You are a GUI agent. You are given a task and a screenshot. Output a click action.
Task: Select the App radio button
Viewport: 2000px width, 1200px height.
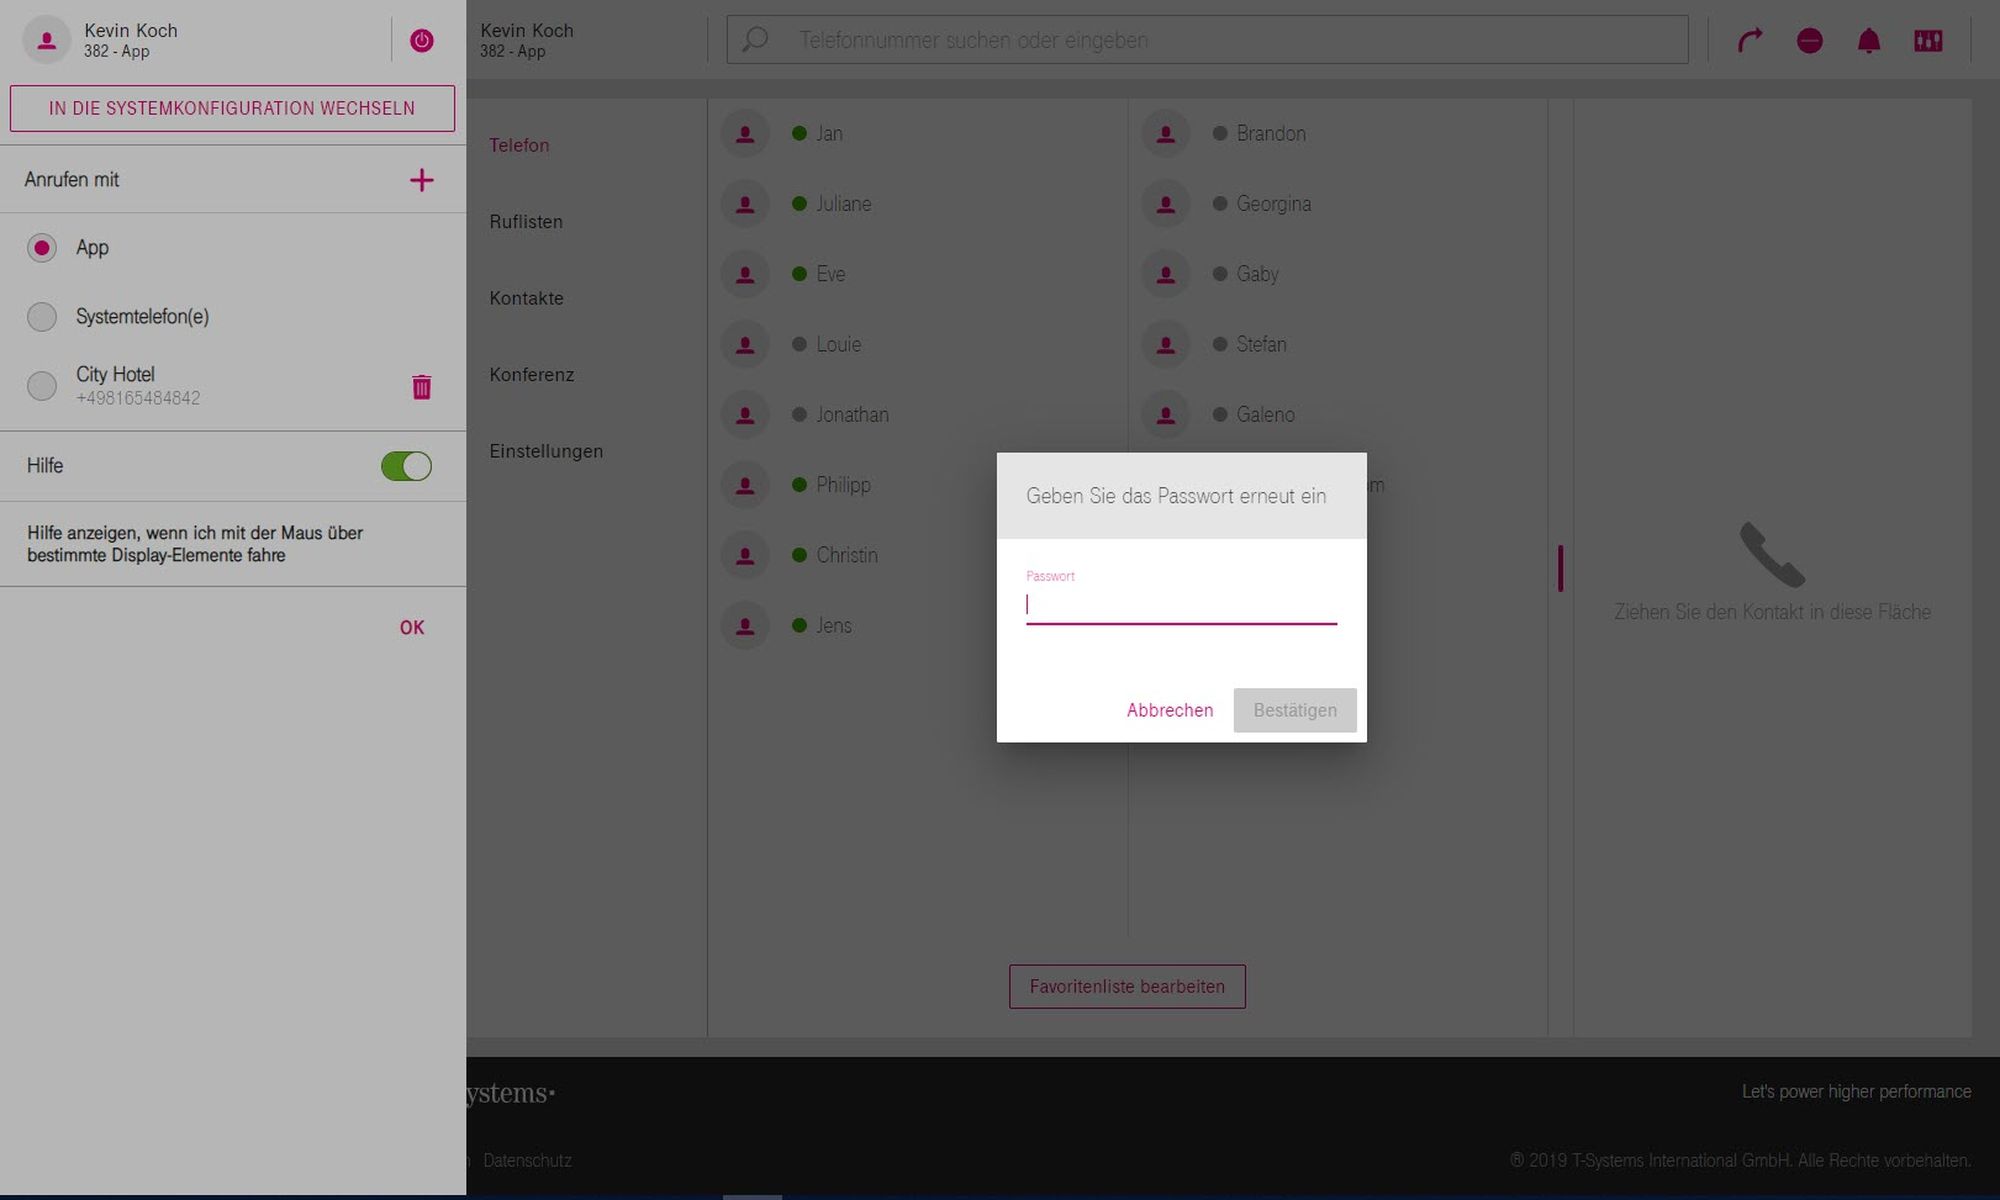tap(42, 247)
